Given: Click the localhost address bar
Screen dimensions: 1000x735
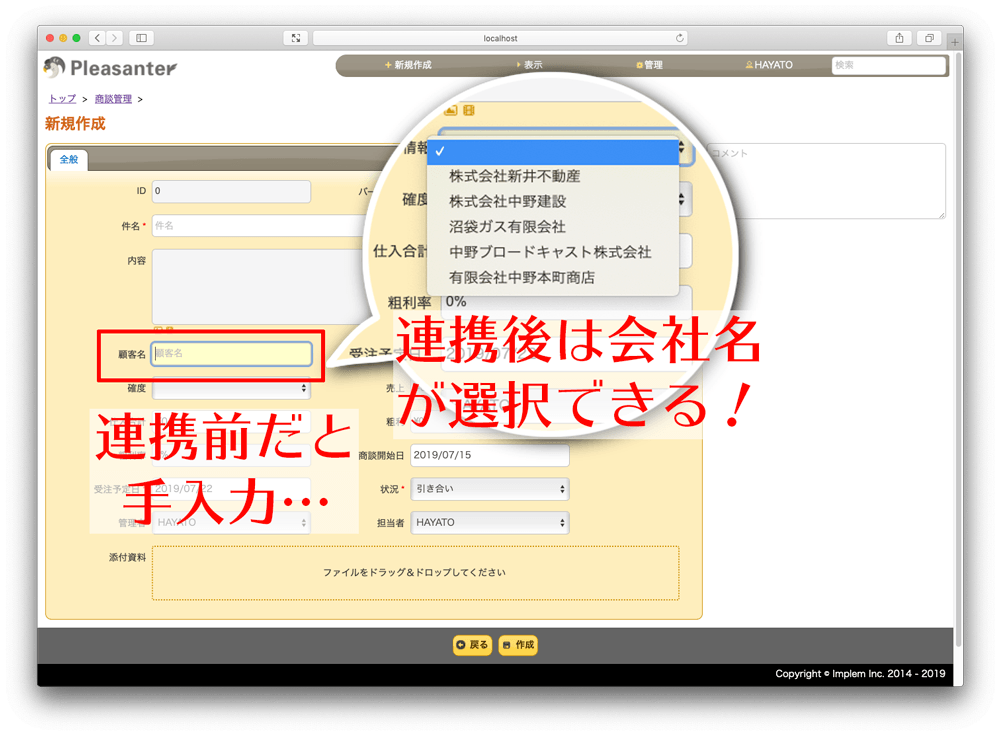Looking at the screenshot, I should tap(500, 38).
